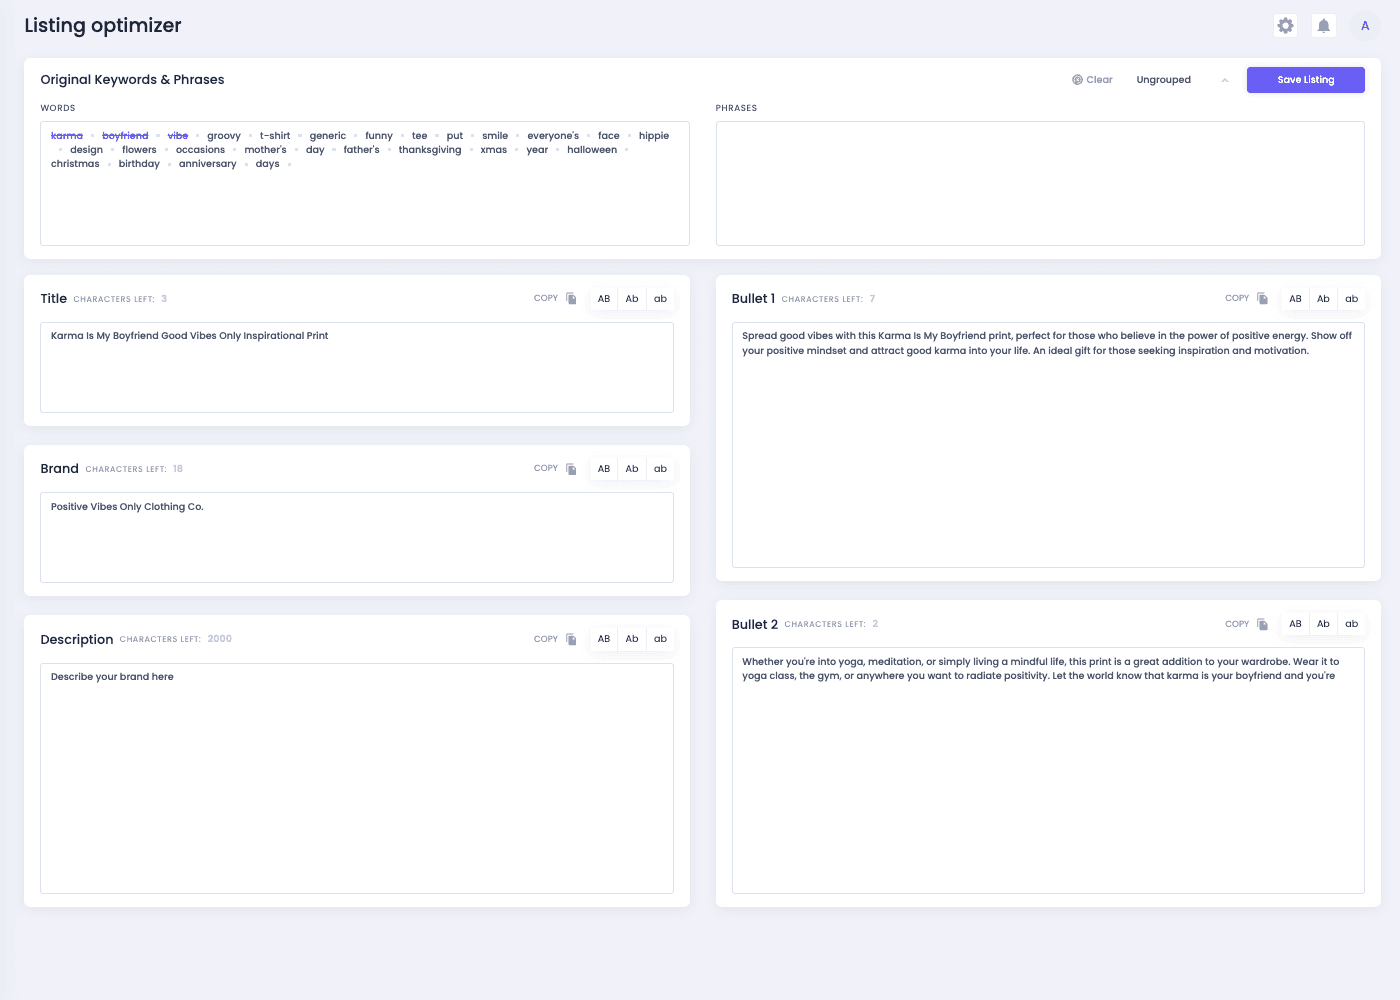
Task: Apply lowercase ab formatting to Bullet 1
Action: click(x=1351, y=298)
